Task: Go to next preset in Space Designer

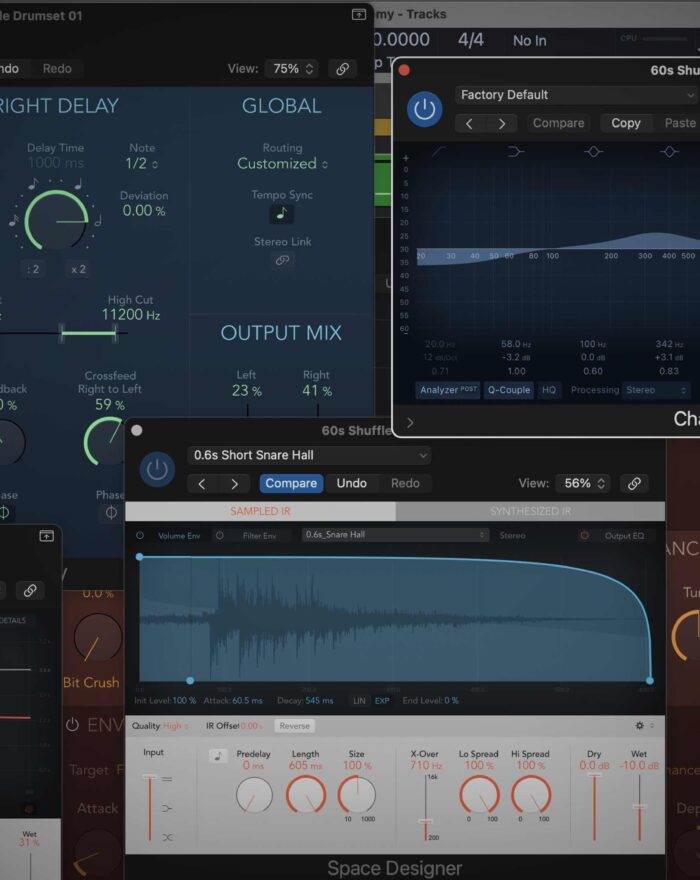Action: point(235,484)
